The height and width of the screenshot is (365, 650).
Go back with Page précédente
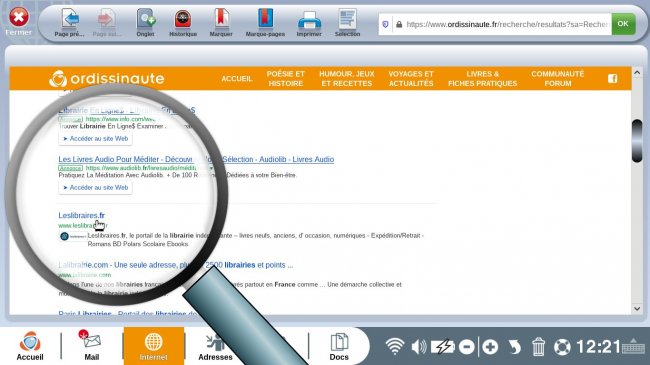point(70,23)
